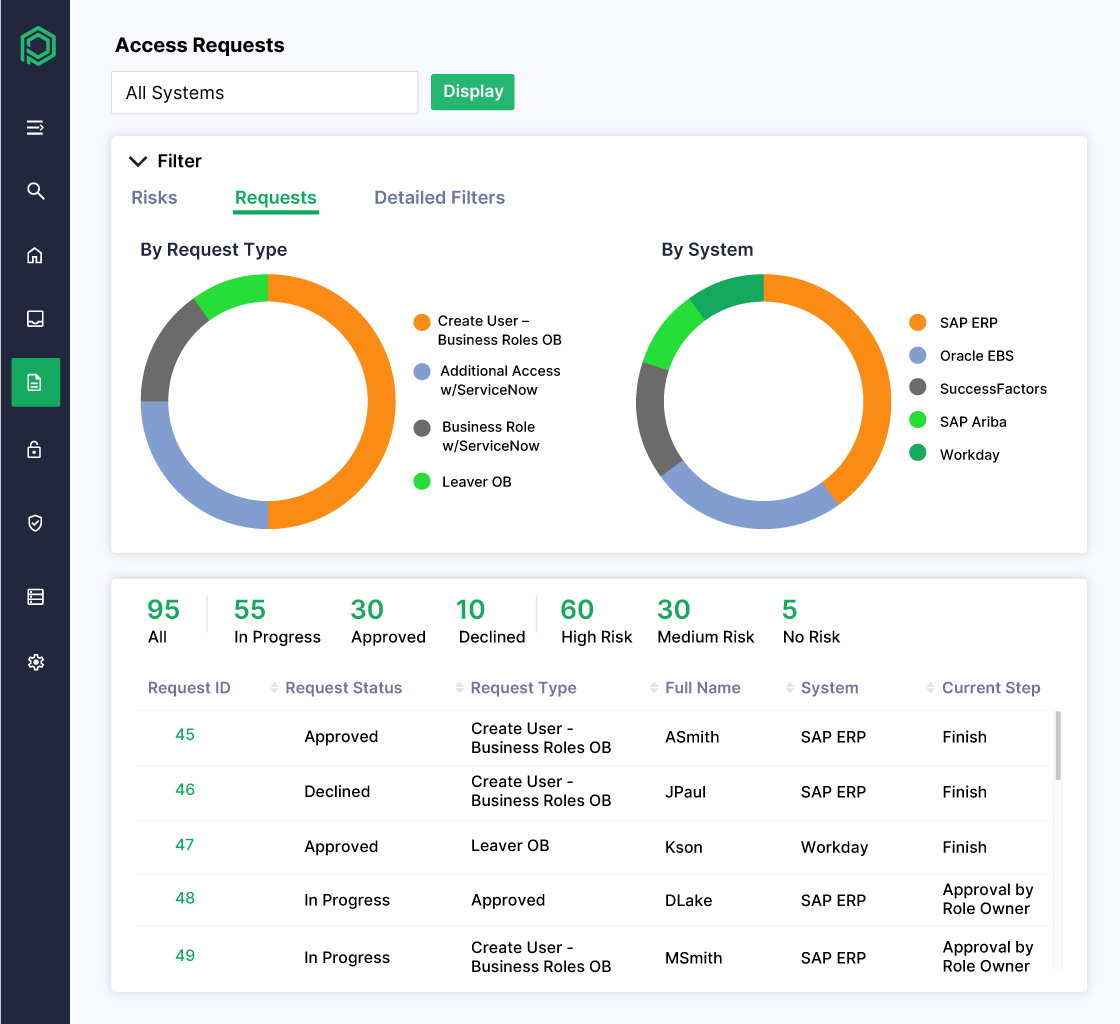
Task: Select the Home icon in the sidebar
Action: [x=35, y=255]
